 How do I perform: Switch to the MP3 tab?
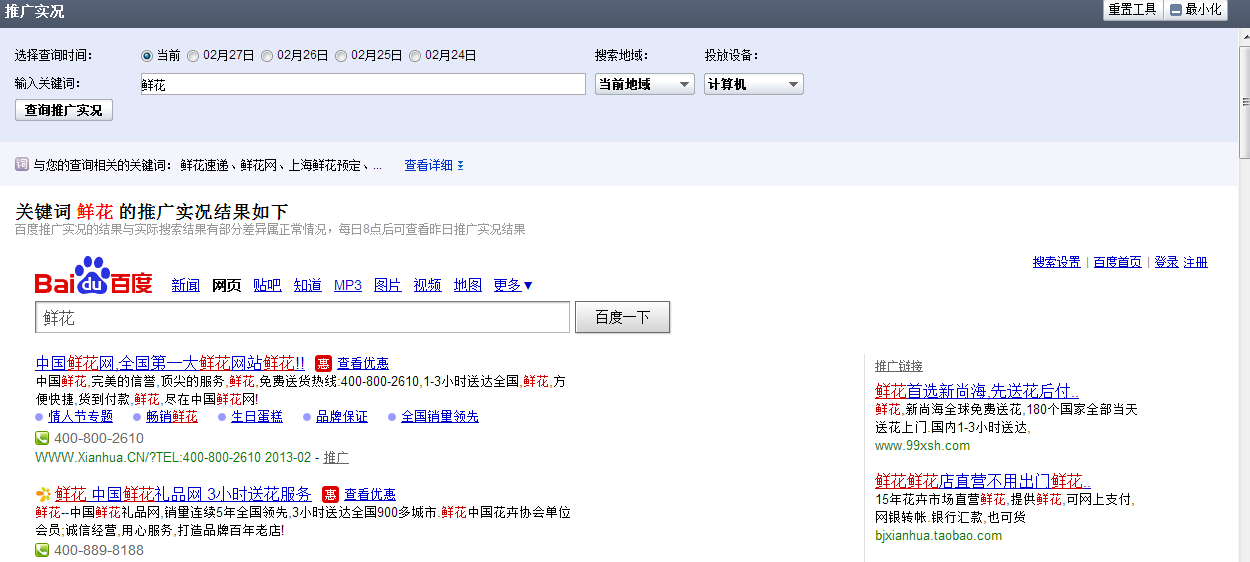pos(348,285)
